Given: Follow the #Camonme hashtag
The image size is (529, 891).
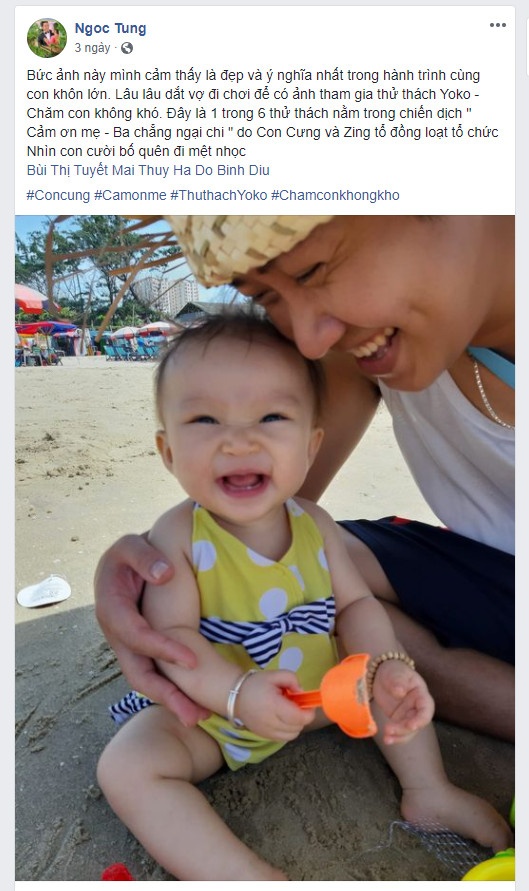Looking at the screenshot, I should (130, 195).
